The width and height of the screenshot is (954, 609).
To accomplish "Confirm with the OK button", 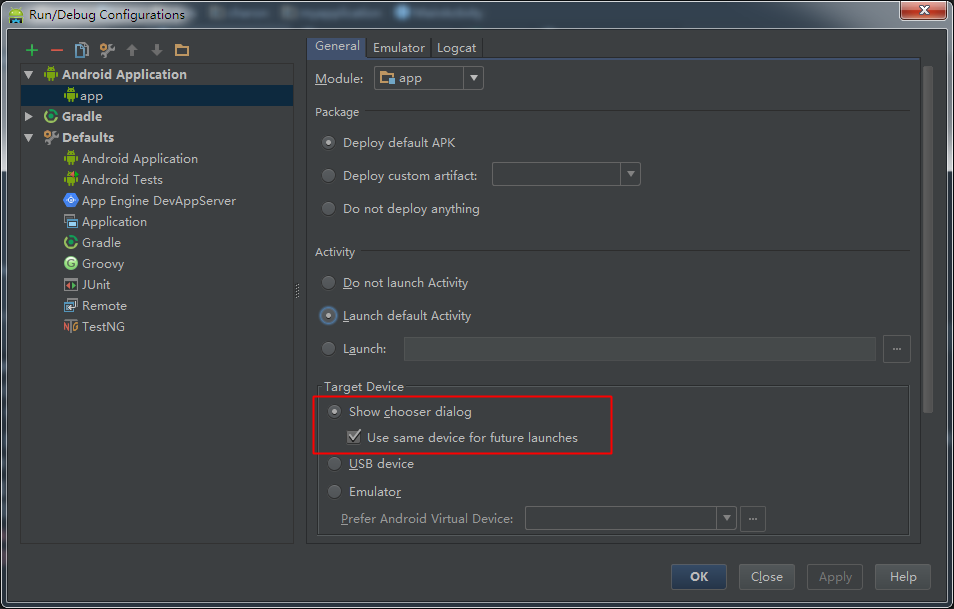I will [x=698, y=577].
